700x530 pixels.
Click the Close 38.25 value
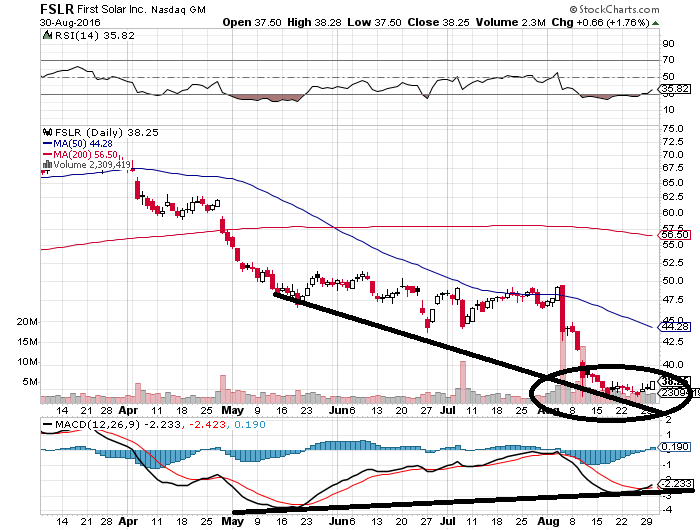[x=438, y=22]
